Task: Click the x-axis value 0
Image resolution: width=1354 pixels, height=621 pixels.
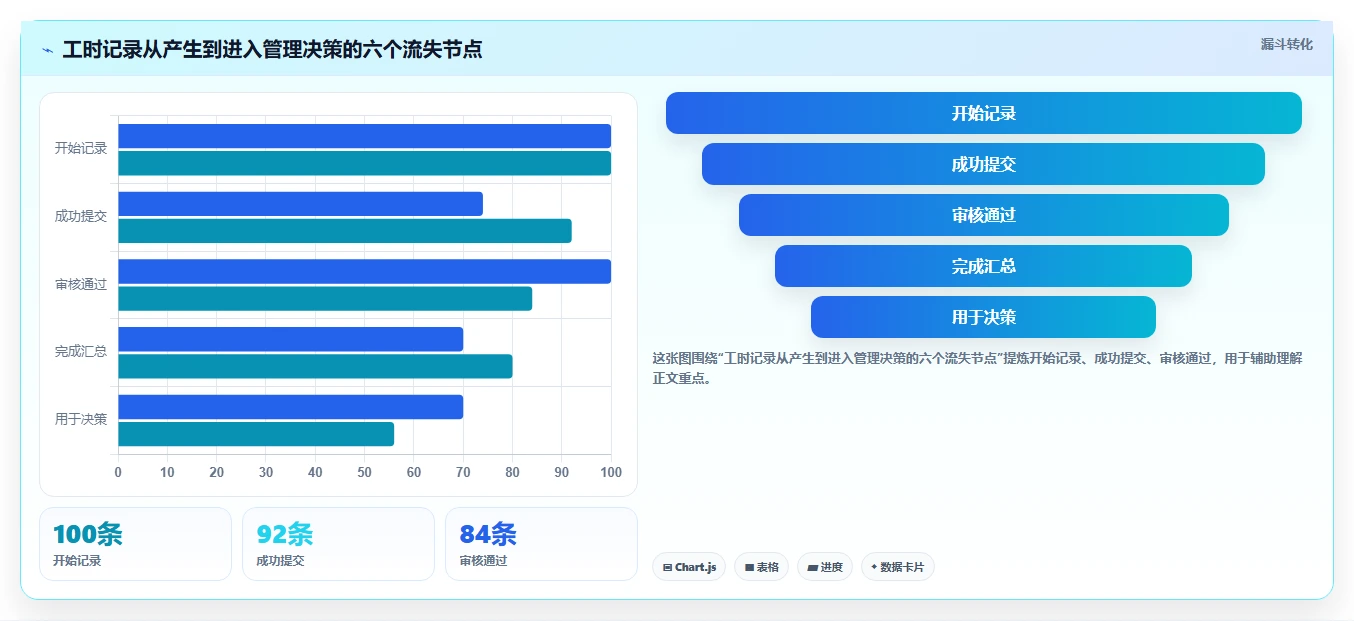Action: (118, 472)
